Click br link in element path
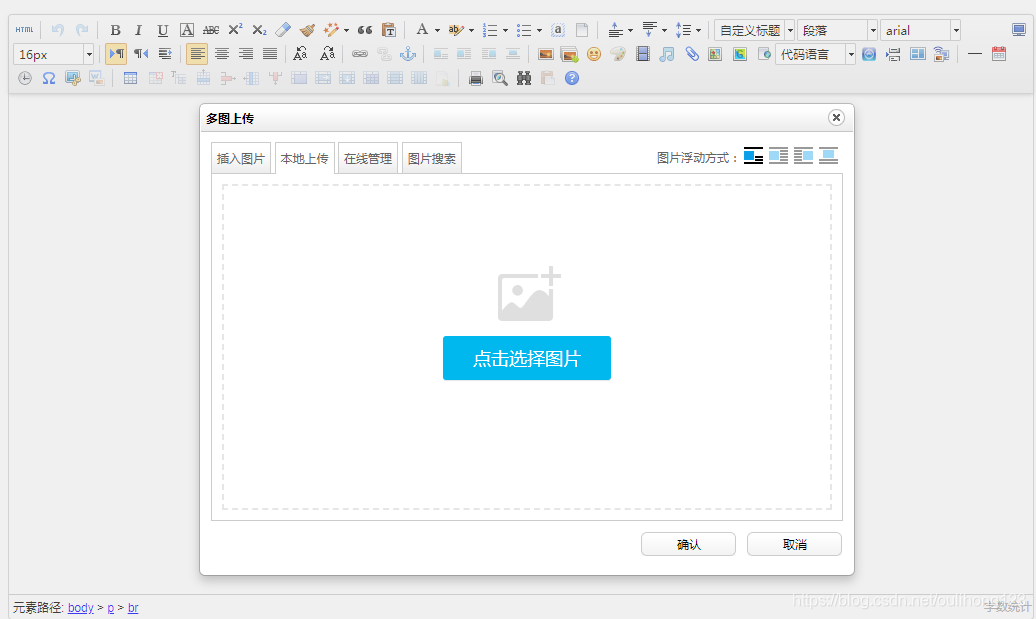The height and width of the screenshot is (619, 1036). pos(133,607)
